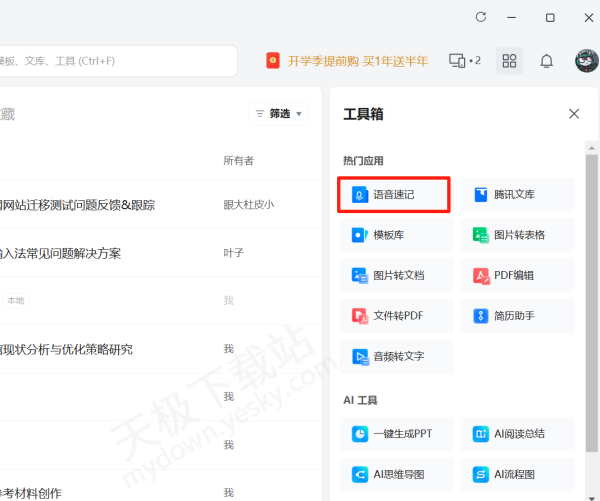Open 文件转PDF converter
This screenshot has height=501, width=600.
click(x=396, y=316)
